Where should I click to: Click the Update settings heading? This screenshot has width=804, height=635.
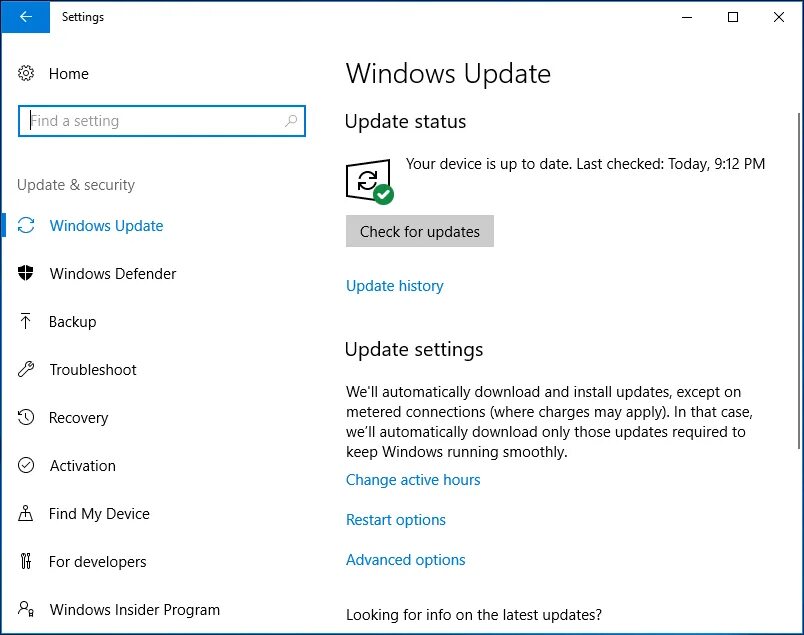[x=414, y=349]
